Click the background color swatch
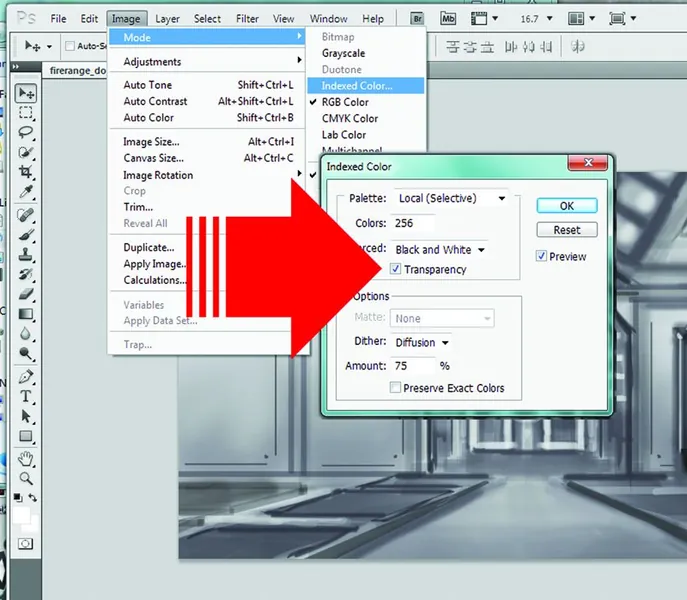Screen dimensions: 687x600 coord(33,524)
